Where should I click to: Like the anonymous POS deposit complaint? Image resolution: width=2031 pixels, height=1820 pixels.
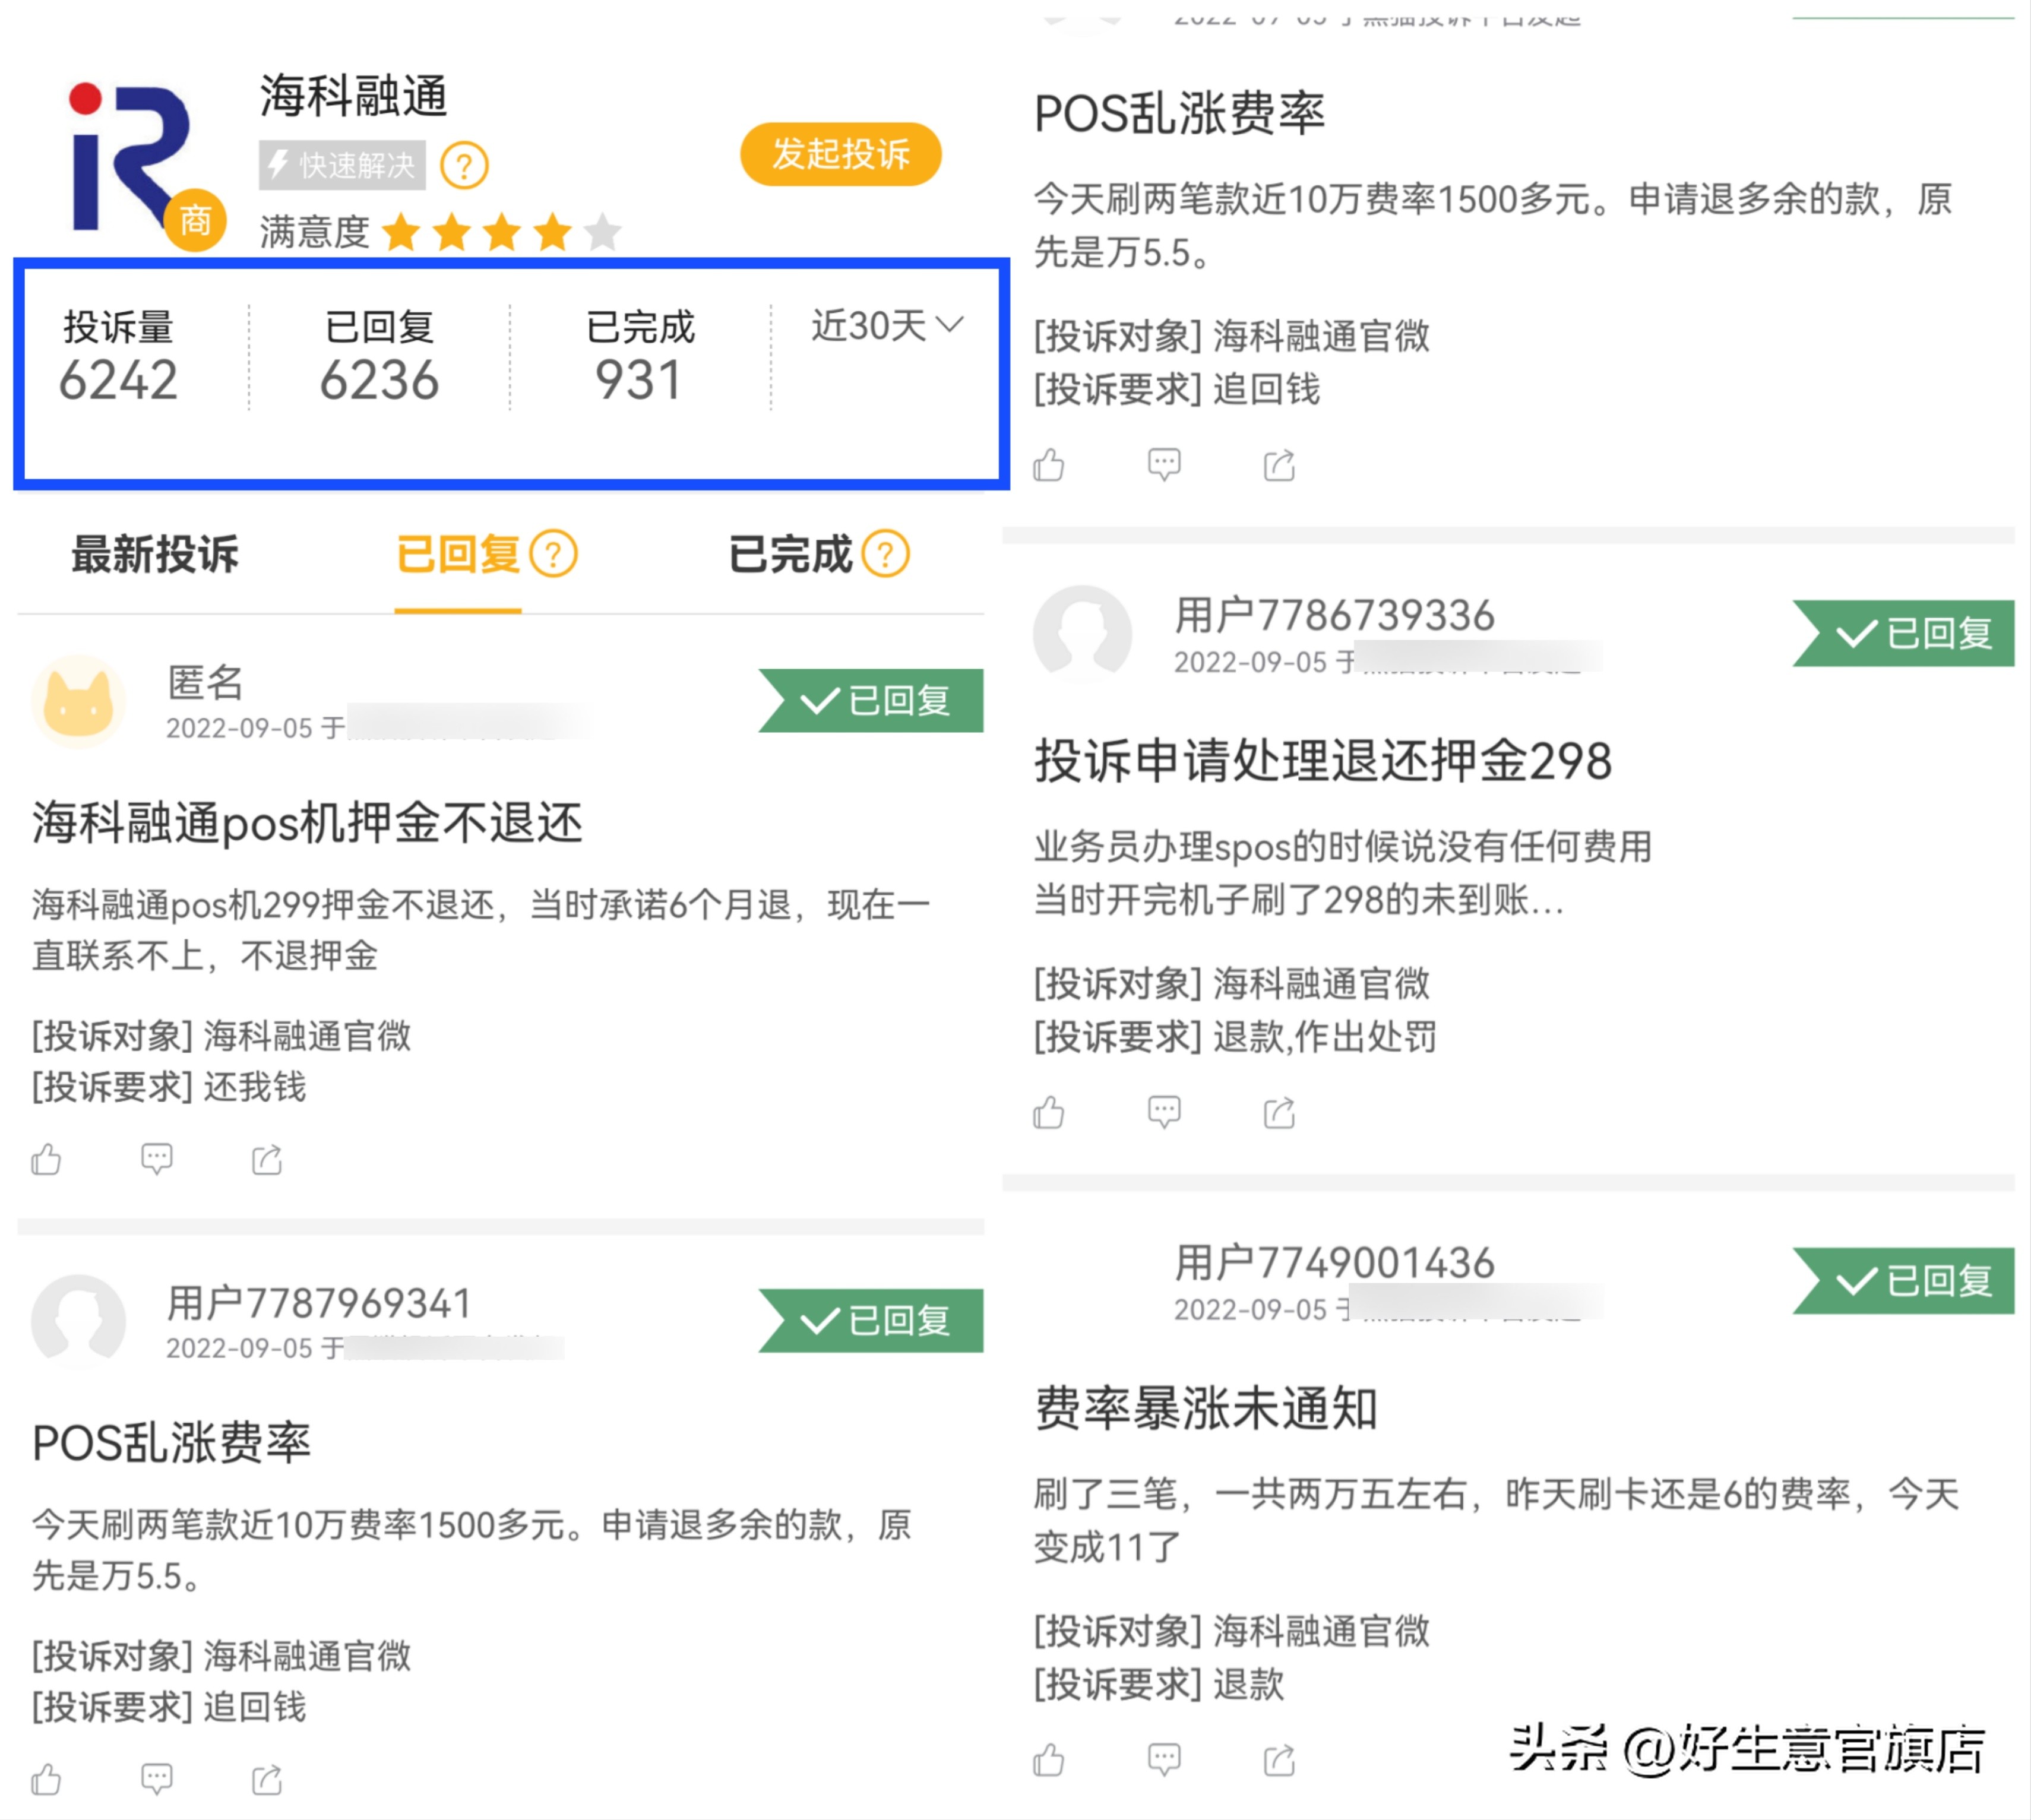click(46, 1160)
